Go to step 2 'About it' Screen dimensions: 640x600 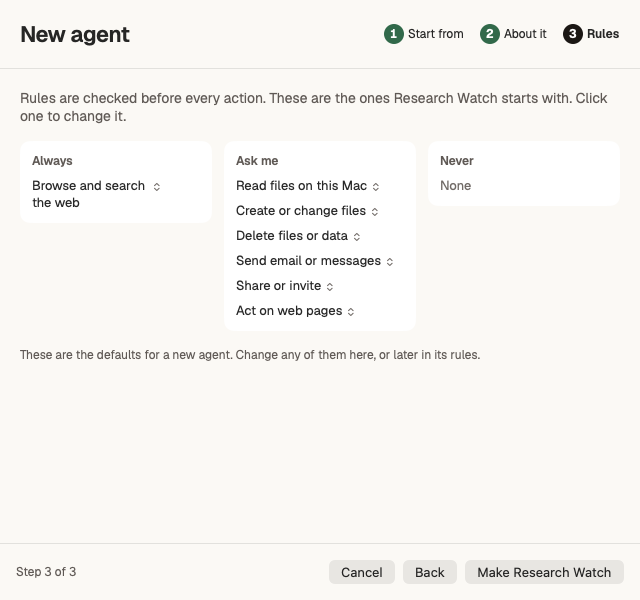coord(513,34)
